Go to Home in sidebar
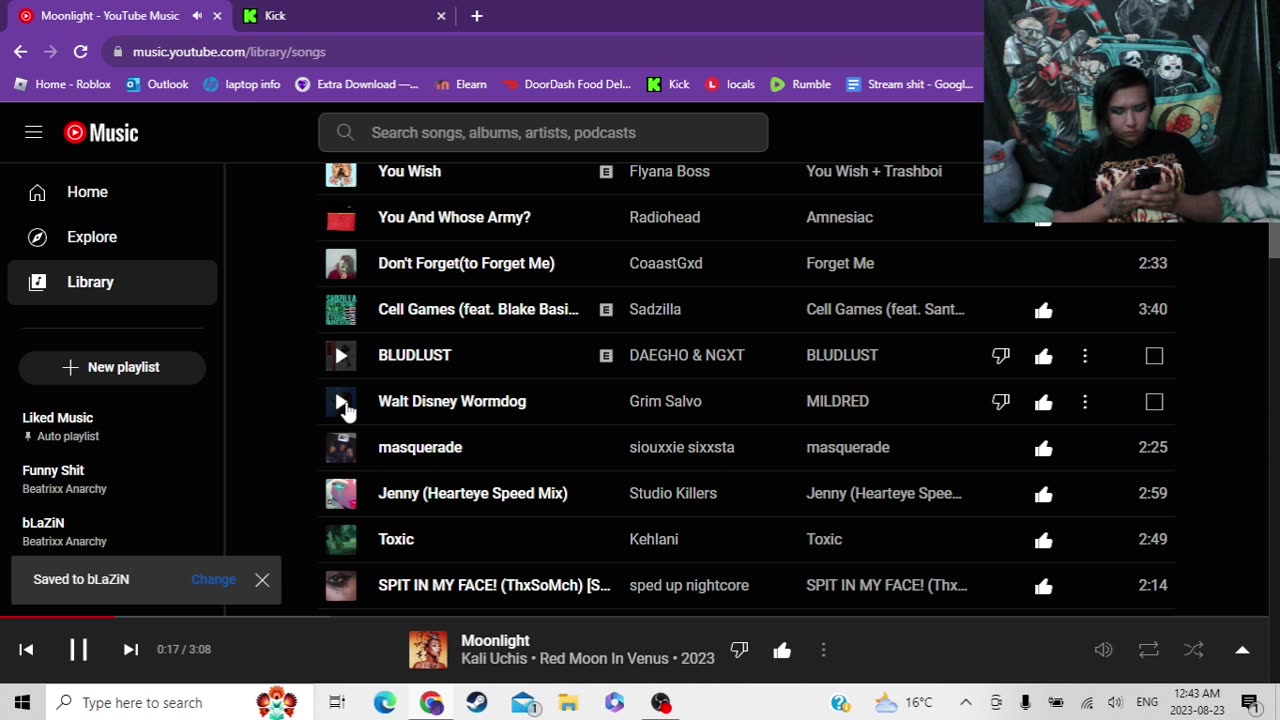The width and height of the screenshot is (1280, 720). 112,192
